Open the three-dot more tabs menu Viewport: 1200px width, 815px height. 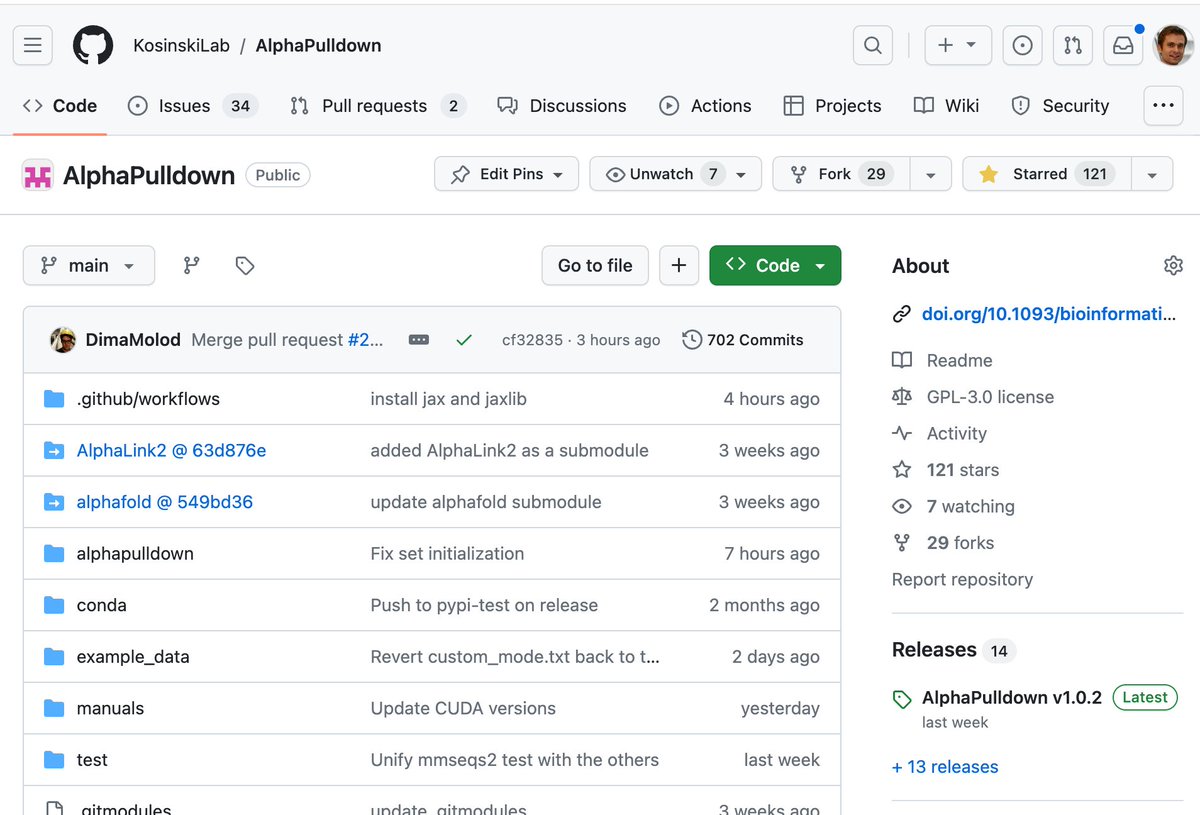click(1163, 105)
